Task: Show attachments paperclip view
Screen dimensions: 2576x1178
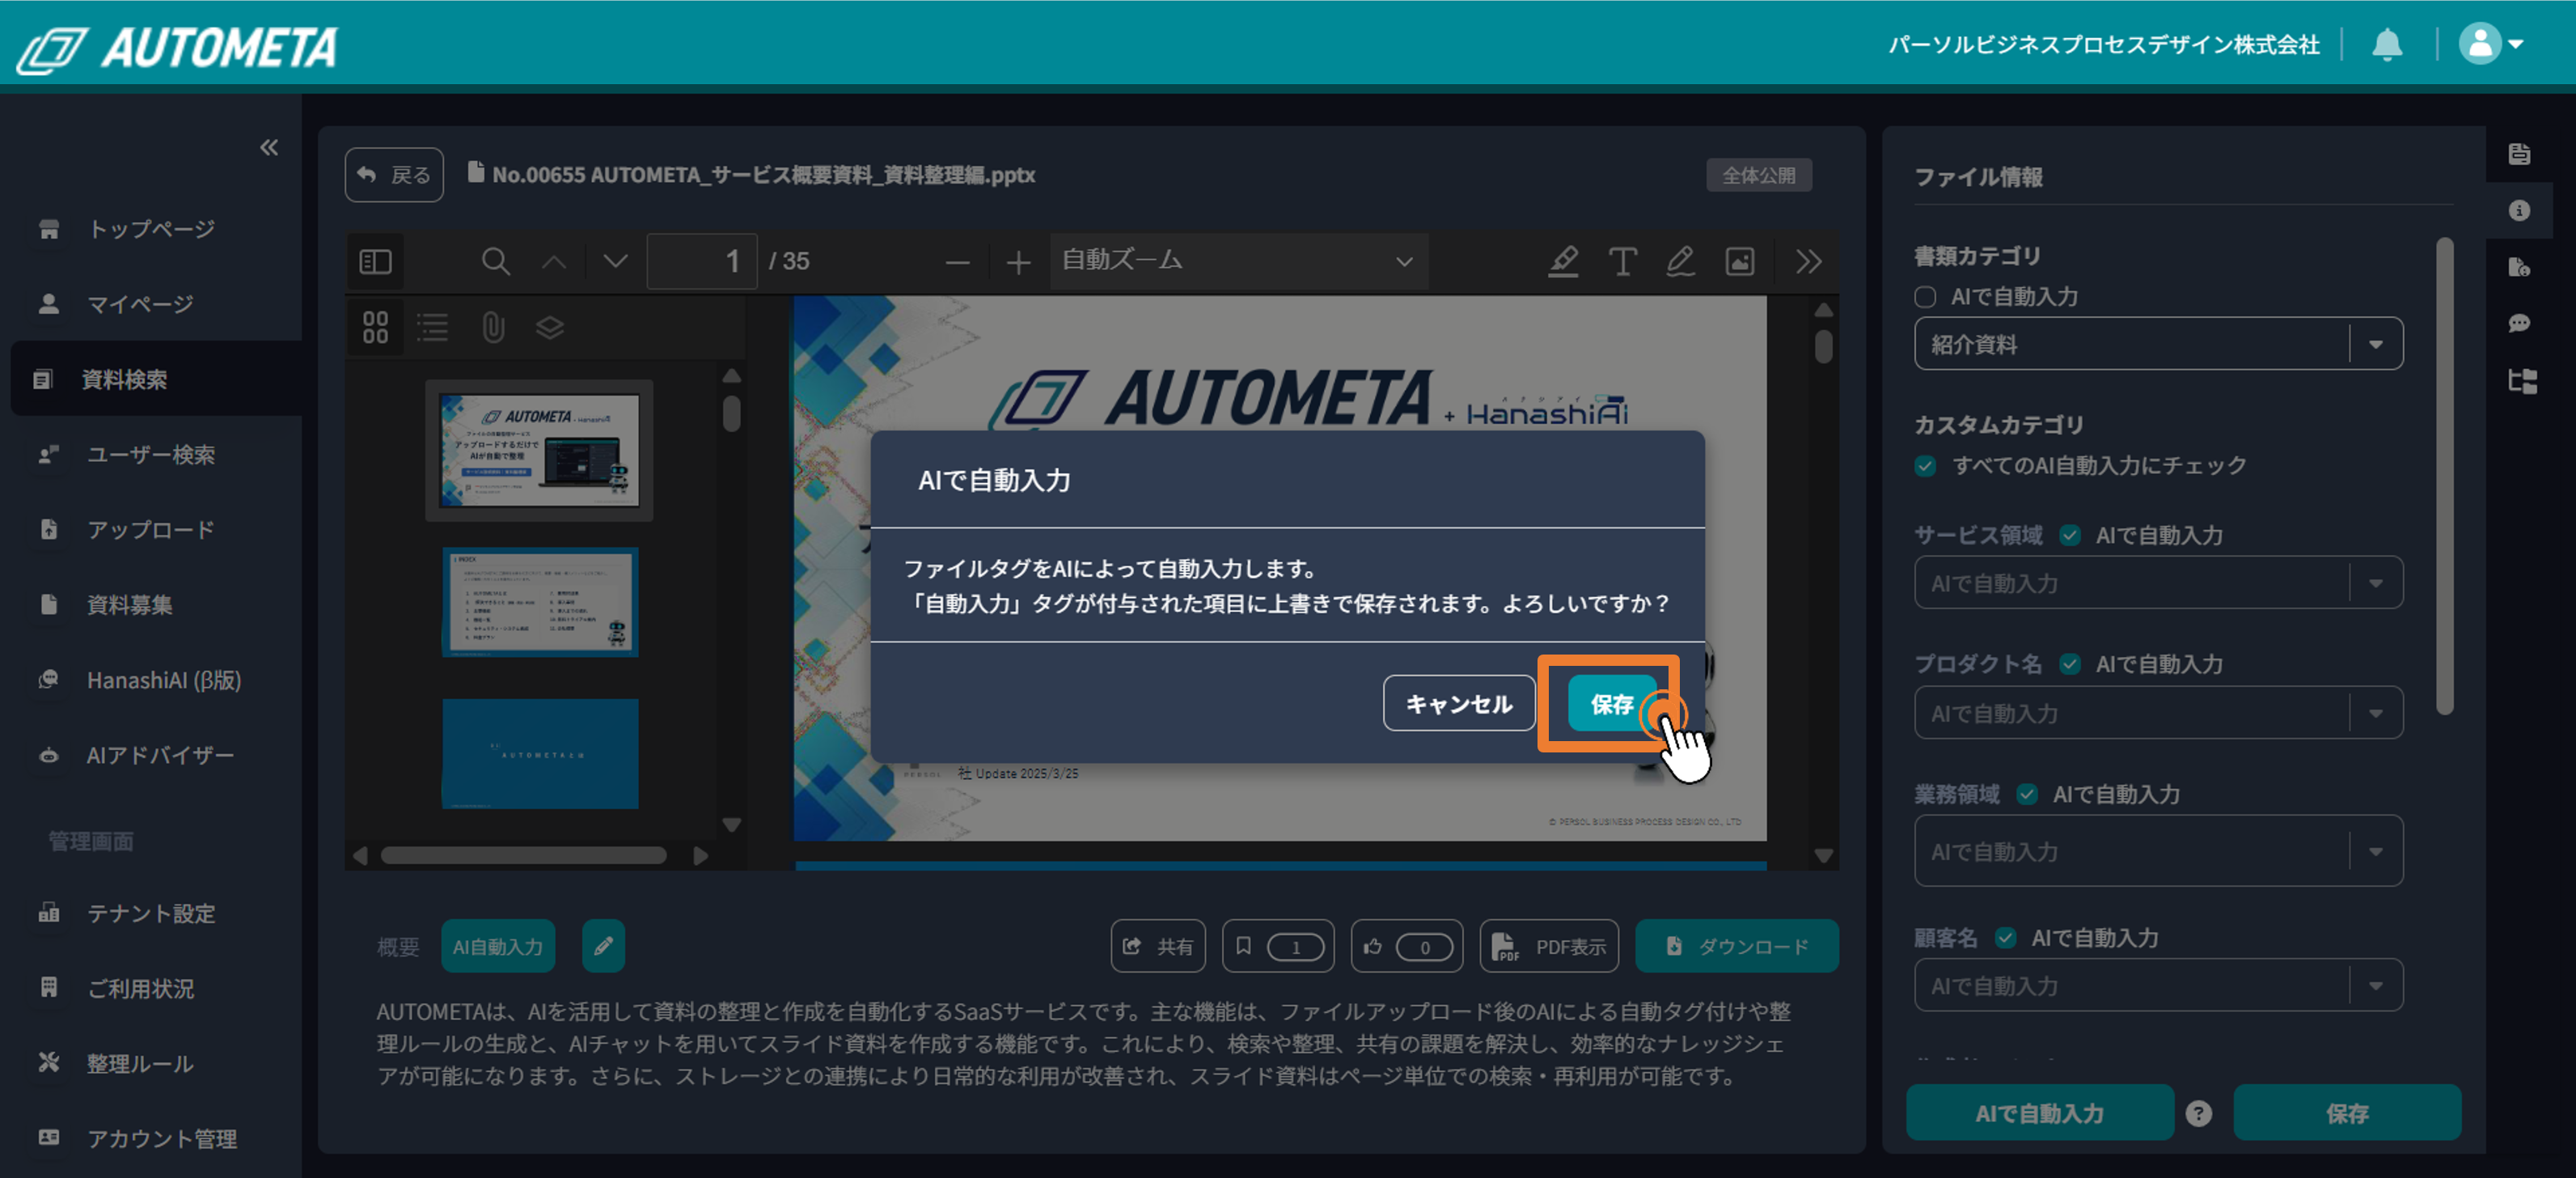Action: click(x=493, y=327)
